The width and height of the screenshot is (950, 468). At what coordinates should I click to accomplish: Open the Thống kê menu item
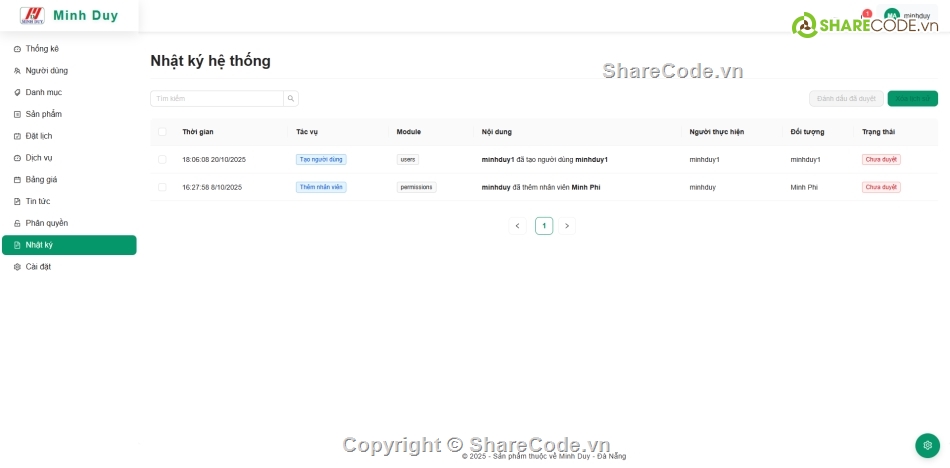coord(69,49)
